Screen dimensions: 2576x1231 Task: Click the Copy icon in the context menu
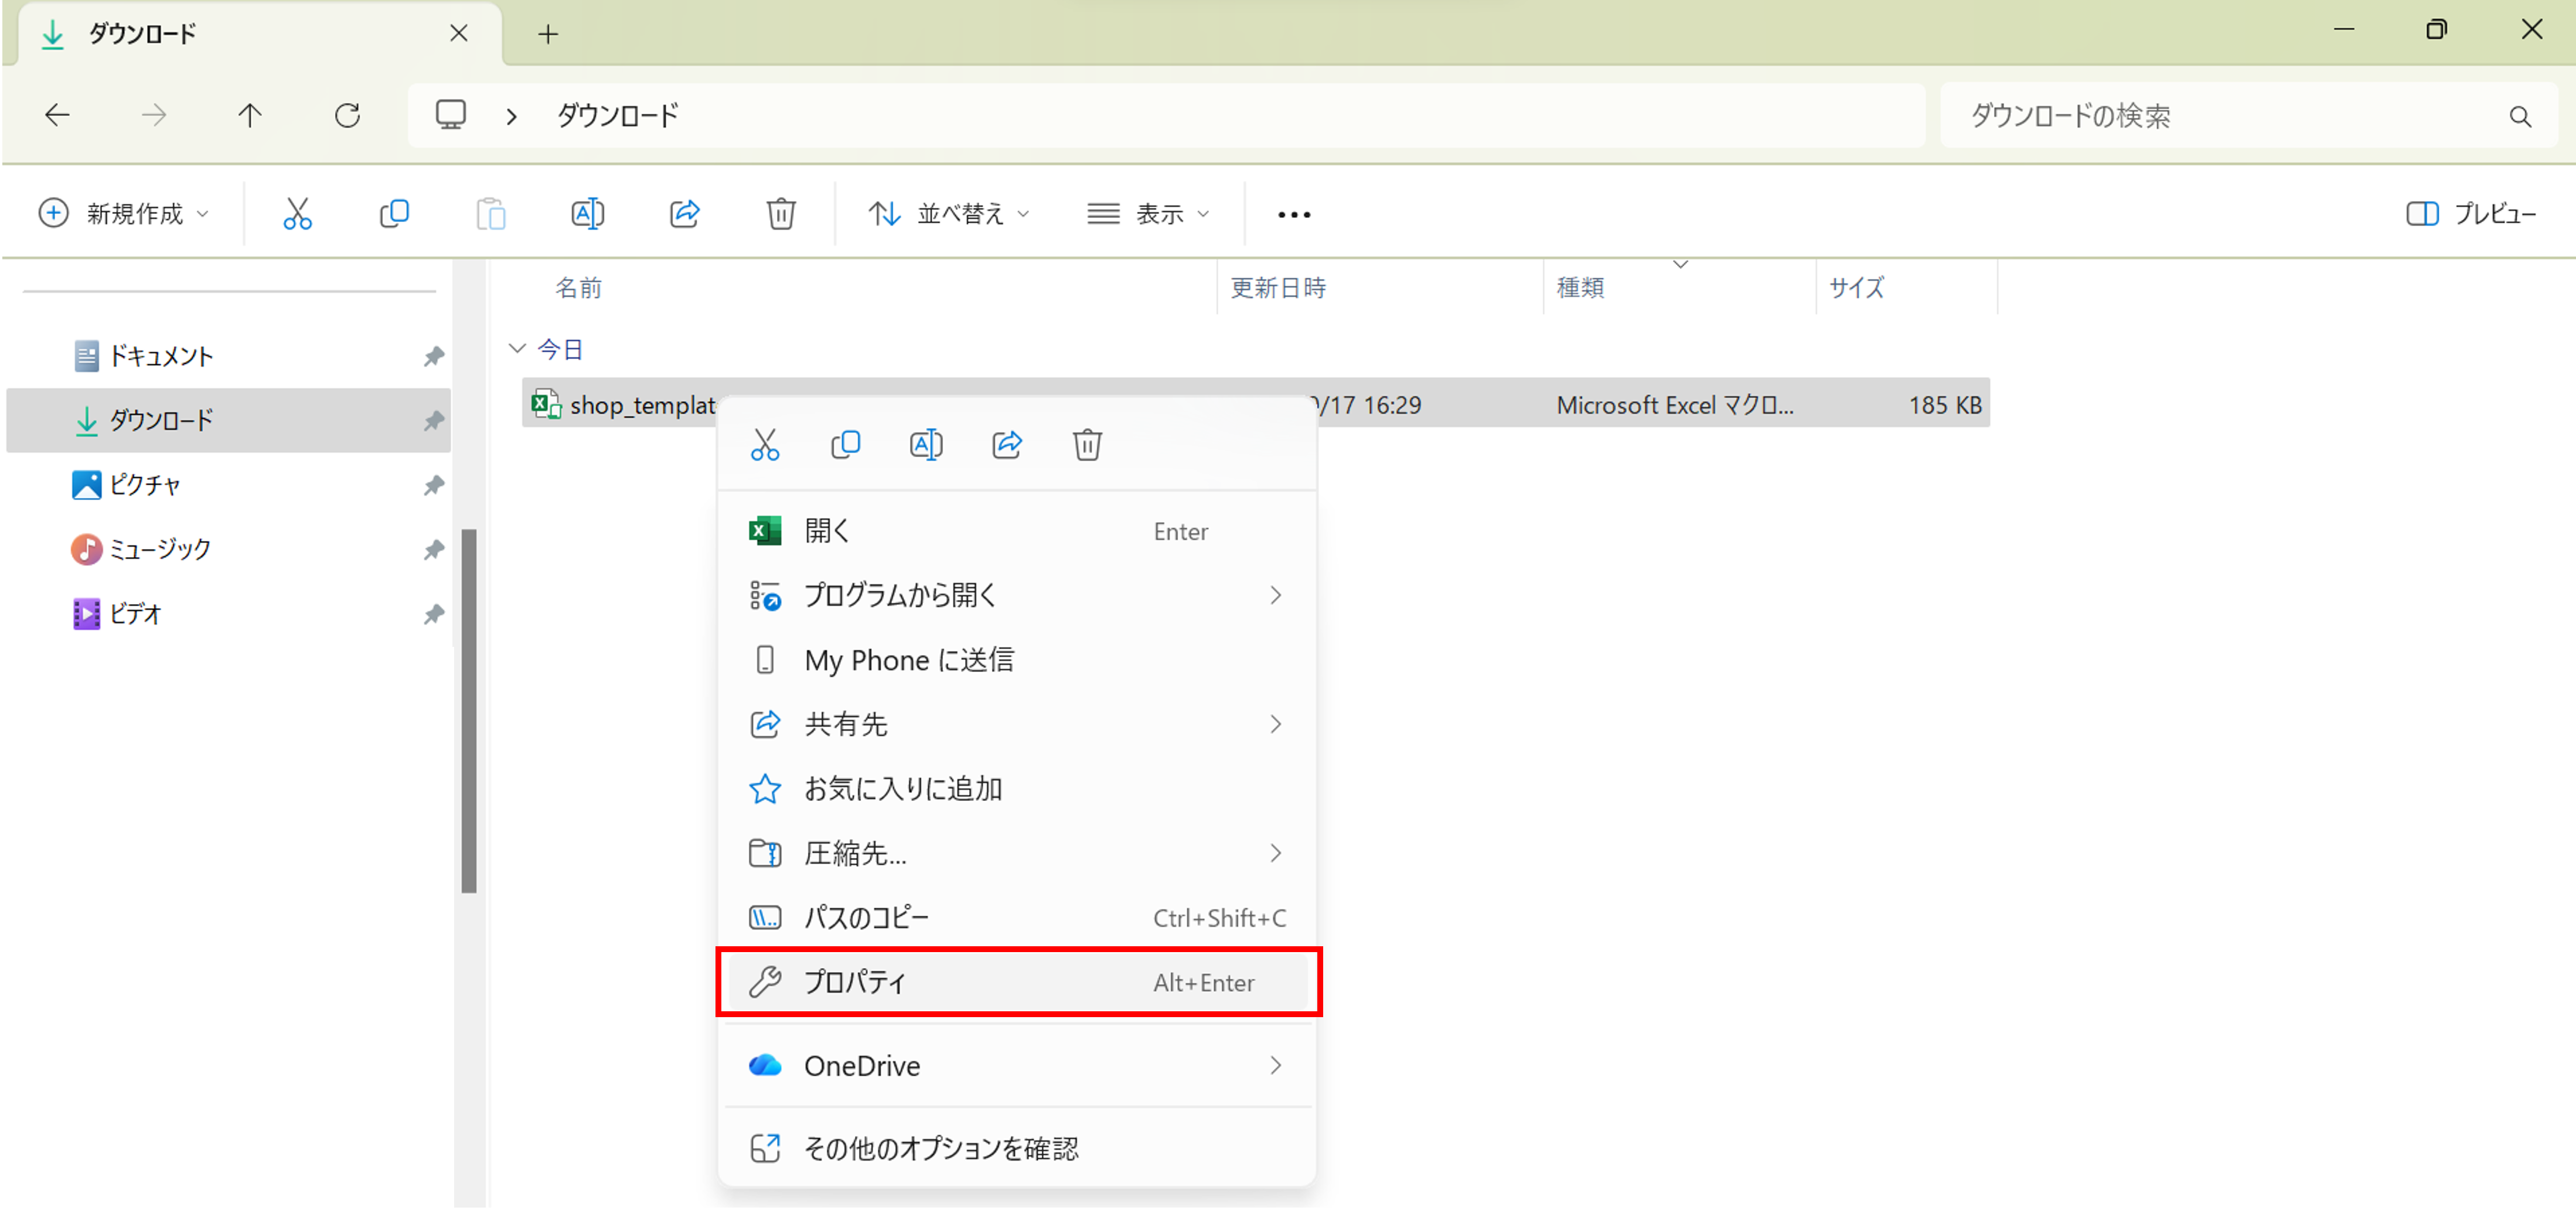pyautogui.click(x=846, y=445)
